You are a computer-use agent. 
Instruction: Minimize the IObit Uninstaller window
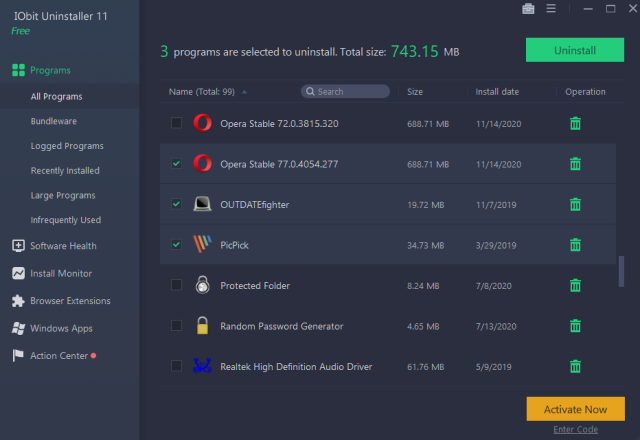click(588, 9)
